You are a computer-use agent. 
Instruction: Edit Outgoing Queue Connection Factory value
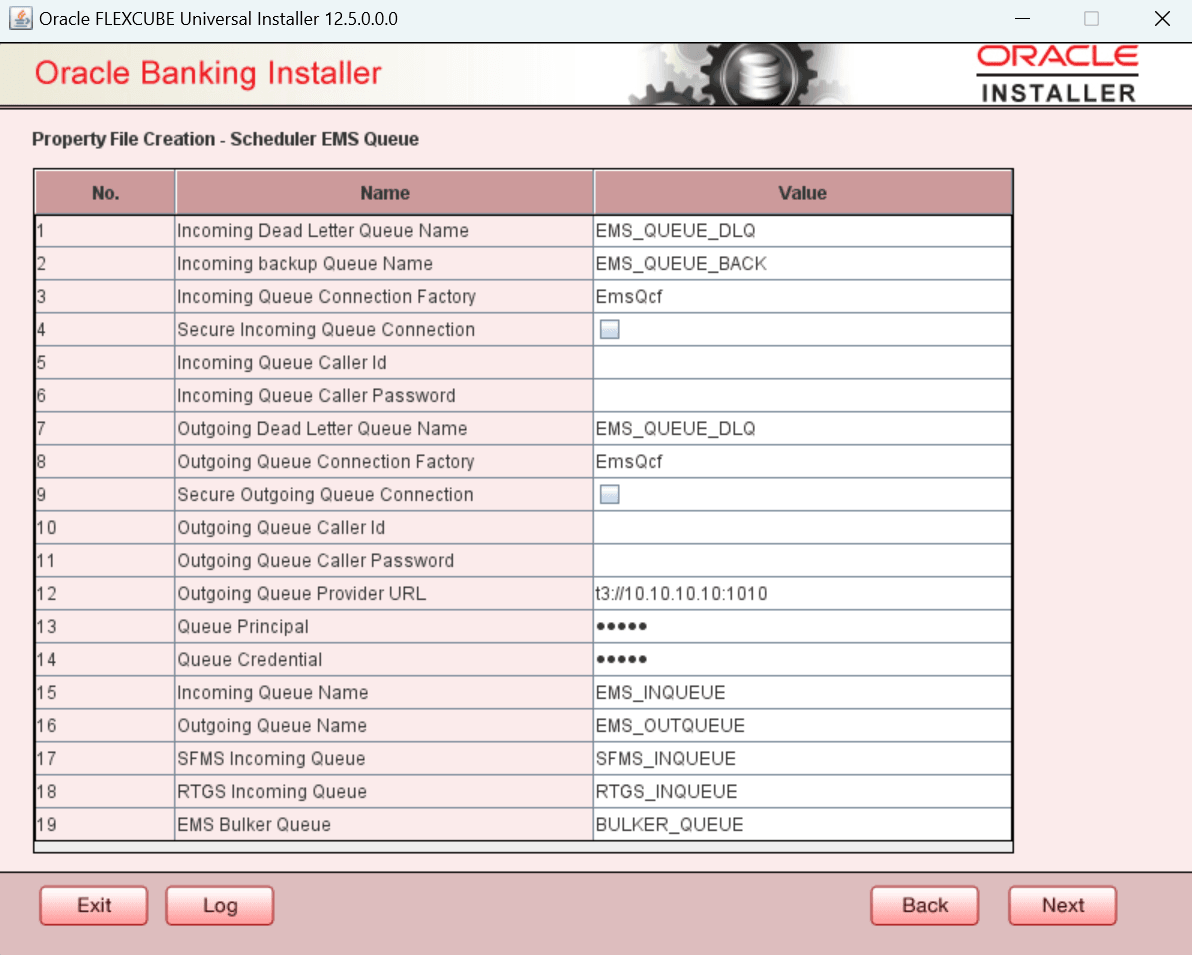pos(802,462)
